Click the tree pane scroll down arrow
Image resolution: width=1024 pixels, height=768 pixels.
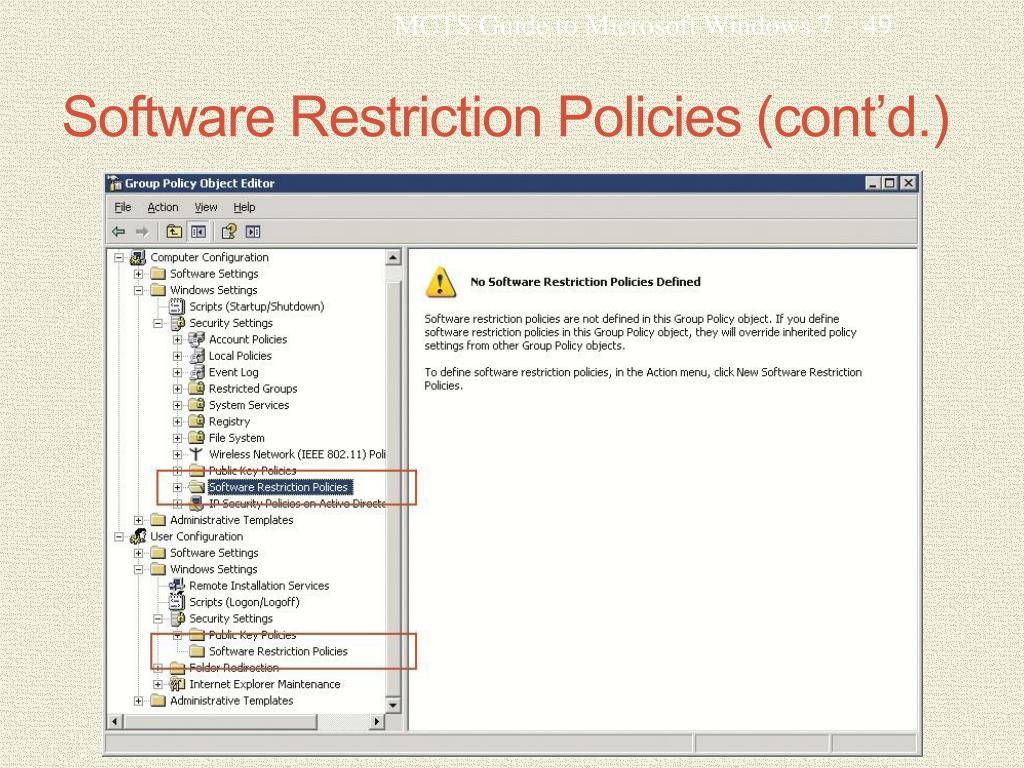coord(393,705)
